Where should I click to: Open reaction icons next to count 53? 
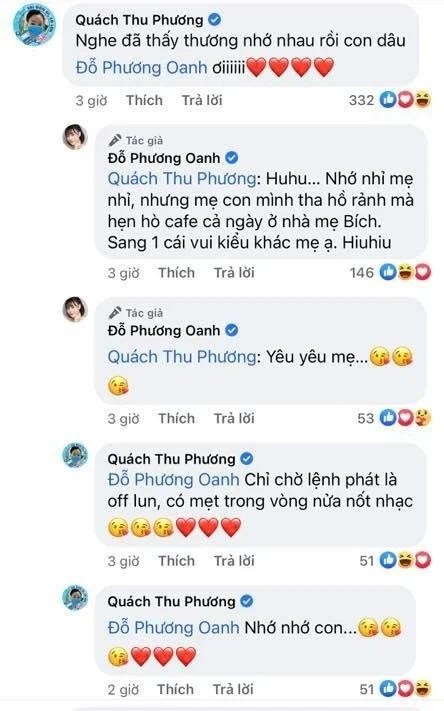point(405,418)
